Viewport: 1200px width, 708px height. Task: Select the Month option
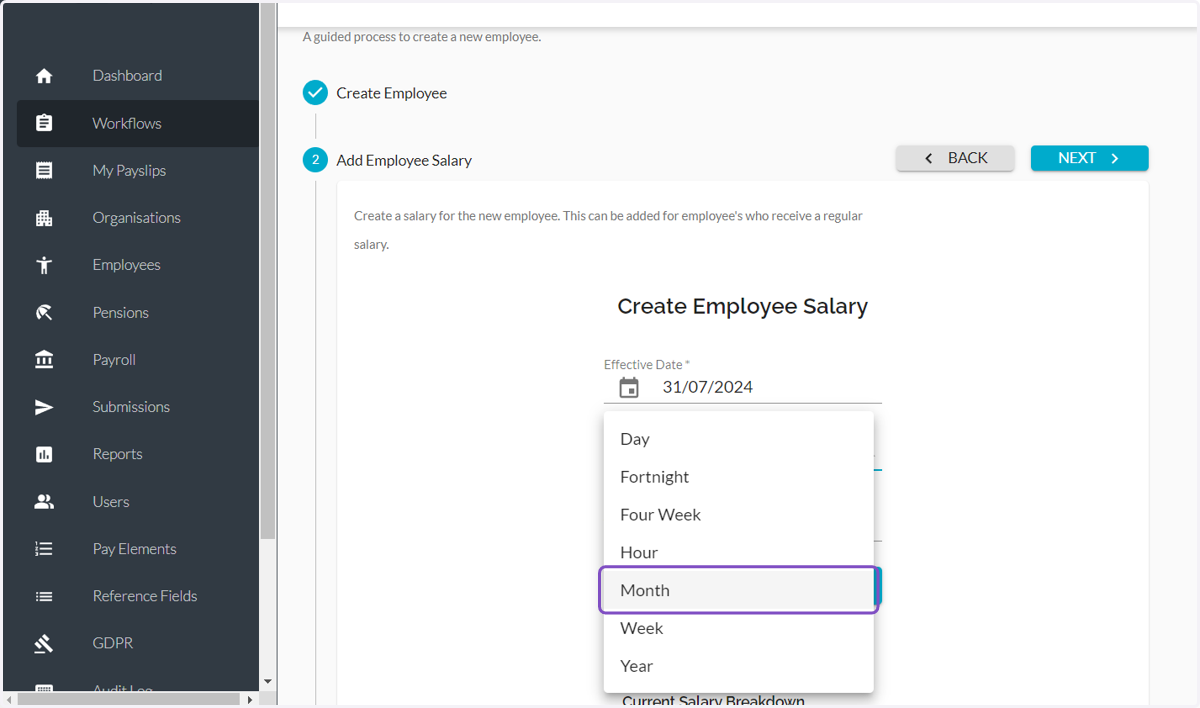[x=738, y=590]
